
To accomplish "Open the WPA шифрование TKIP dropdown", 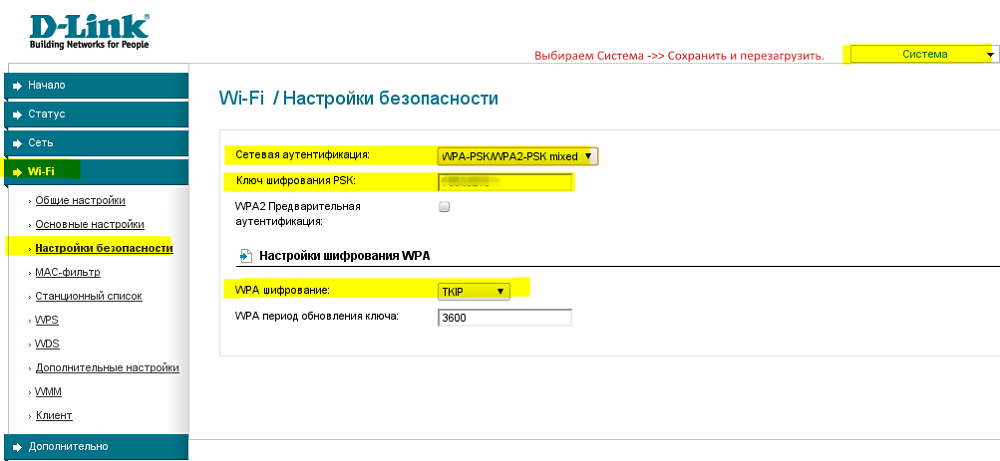I will pyautogui.click(x=473, y=292).
